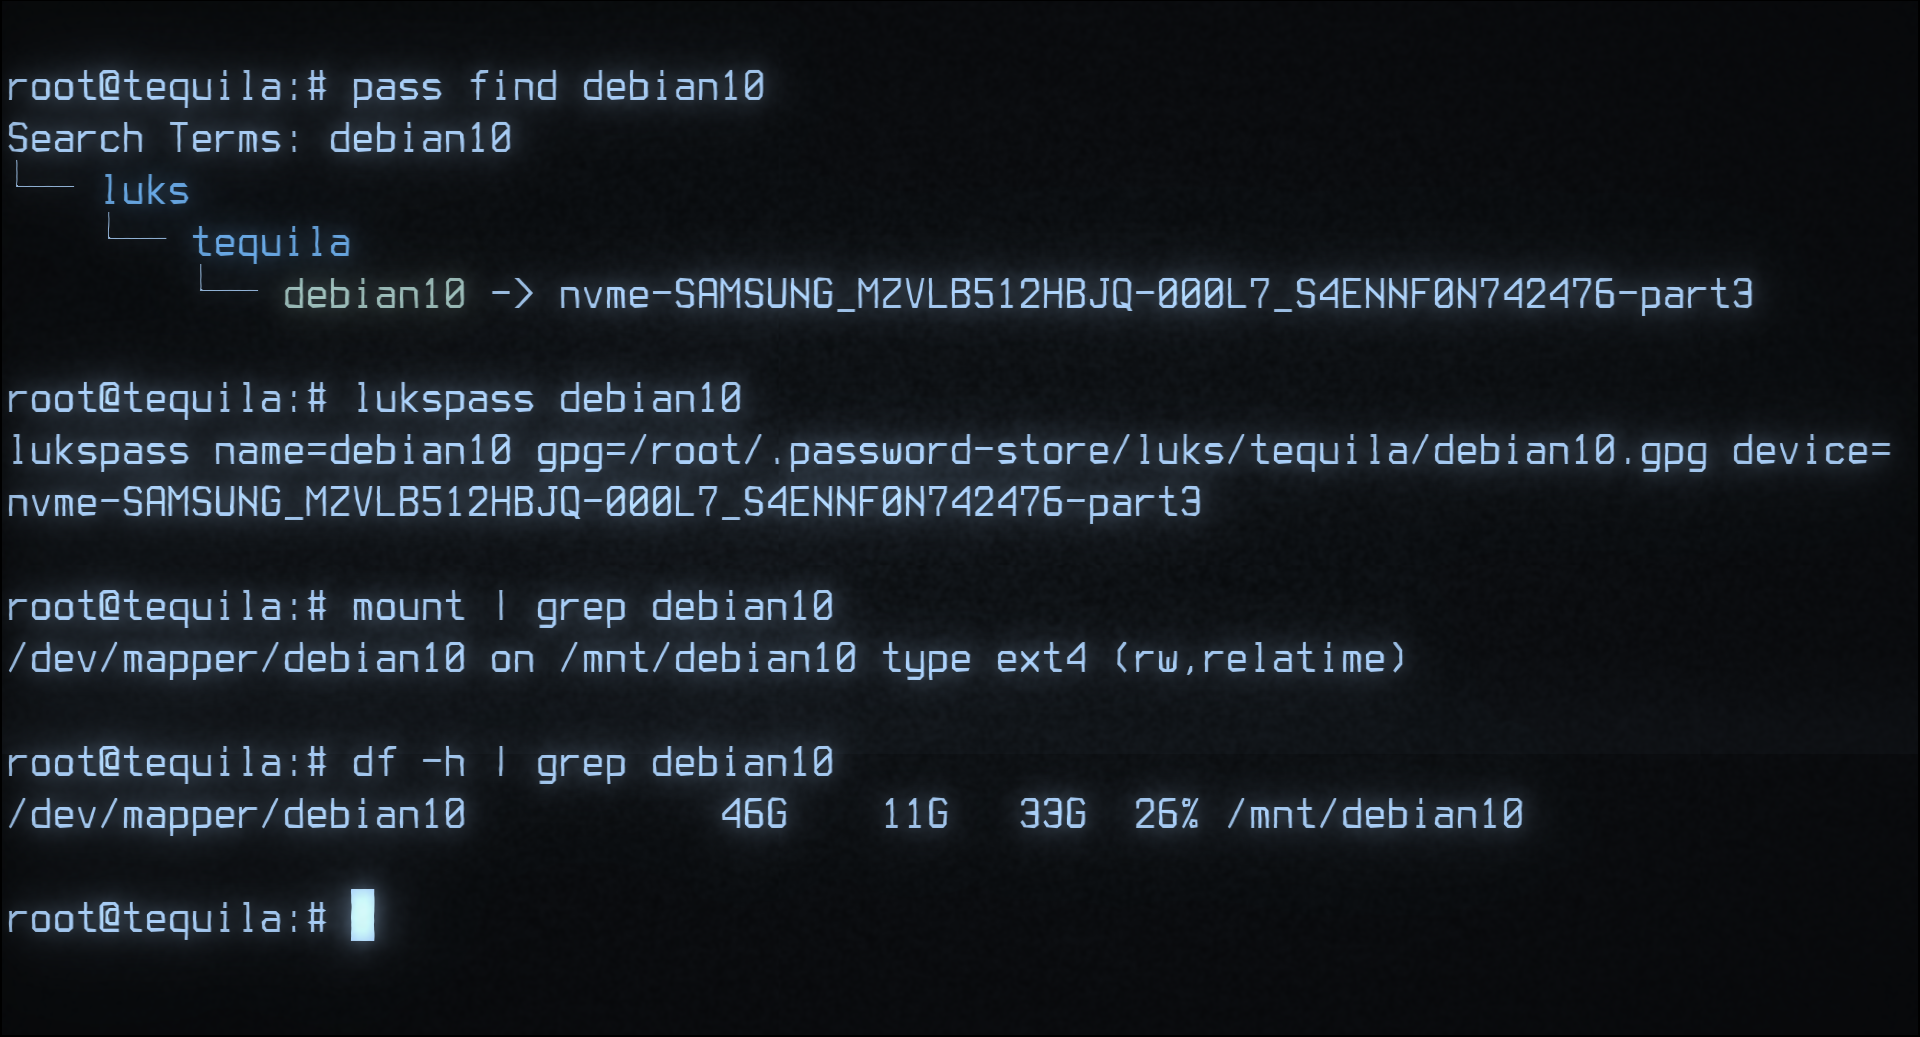This screenshot has height=1037, width=1920.
Task: Click the last 'root@tequila:#' prompt
Action: point(167,919)
